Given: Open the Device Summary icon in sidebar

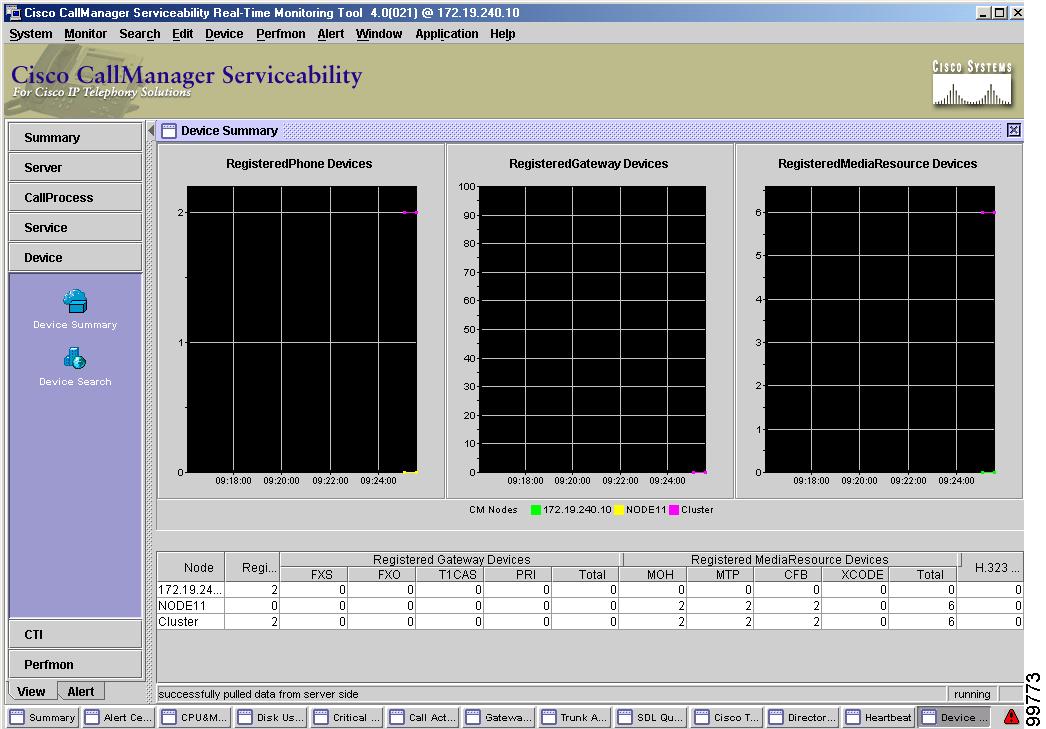Looking at the screenshot, I should tap(75, 301).
